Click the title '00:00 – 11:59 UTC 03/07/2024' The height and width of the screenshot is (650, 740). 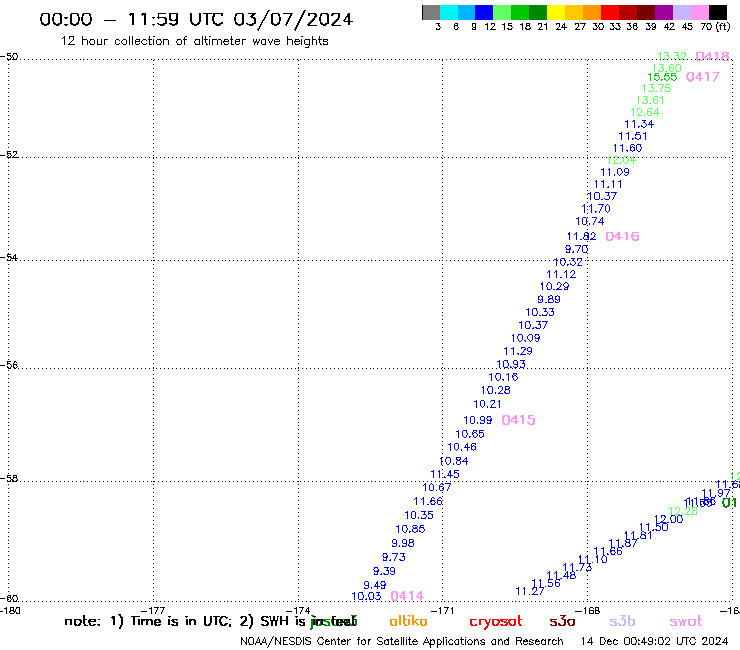[x=196, y=19]
